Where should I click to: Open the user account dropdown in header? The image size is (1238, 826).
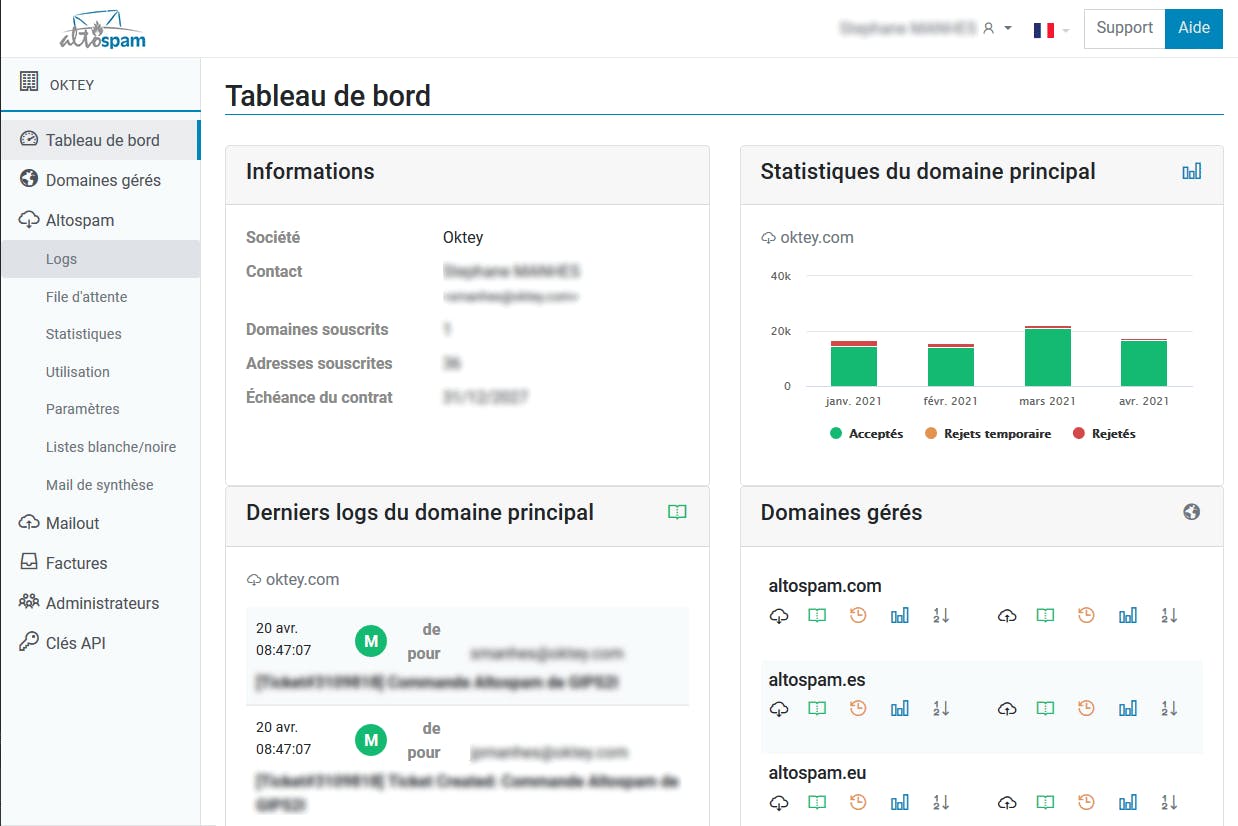tap(927, 29)
